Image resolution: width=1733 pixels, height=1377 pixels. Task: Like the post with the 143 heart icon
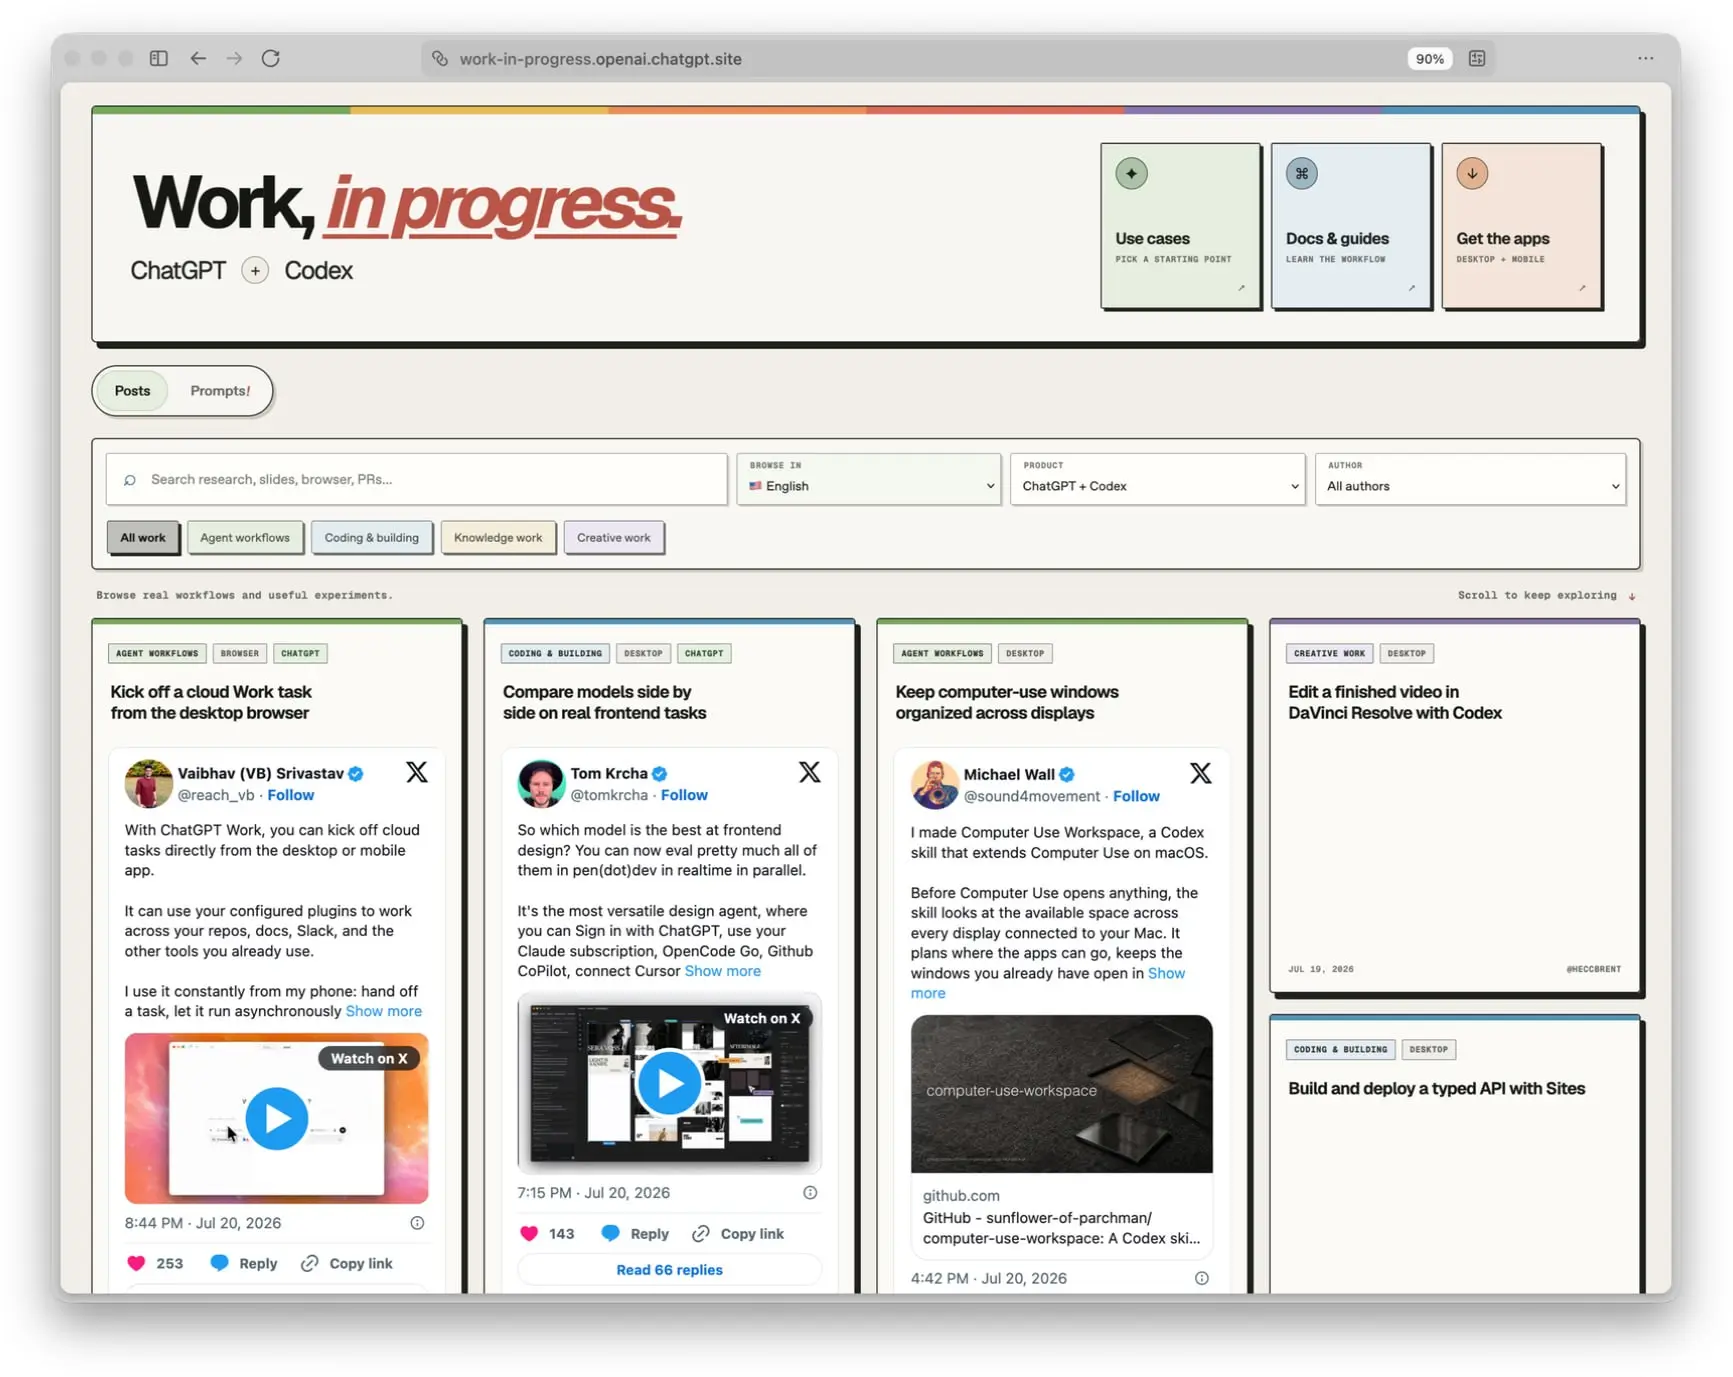point(529,1233)
